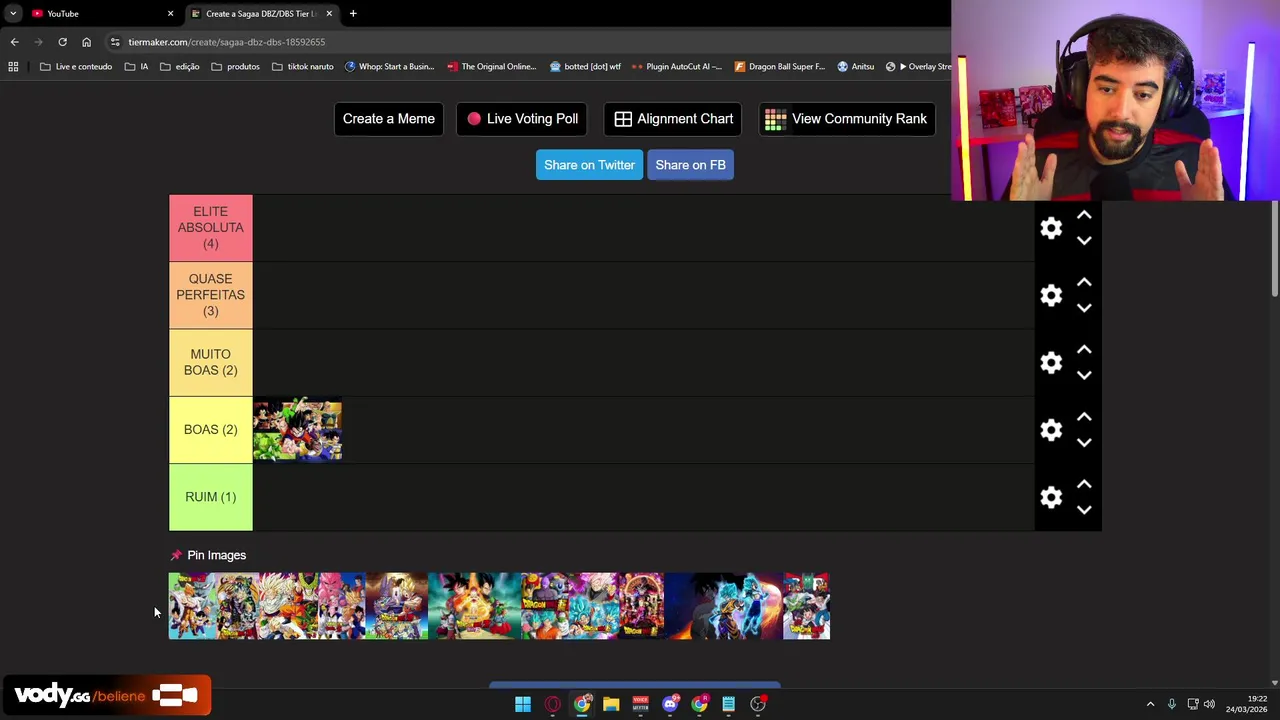Open the tiktok naruto bookmark folder

click(x=303, y=67)
